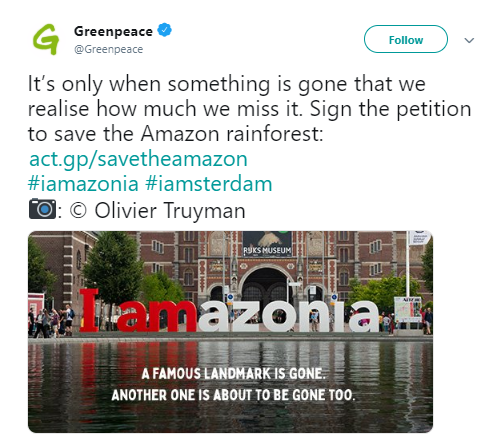Open the act.gp/savetheamazon link
The width and height of the screenshot is (497, 446).
138,159
